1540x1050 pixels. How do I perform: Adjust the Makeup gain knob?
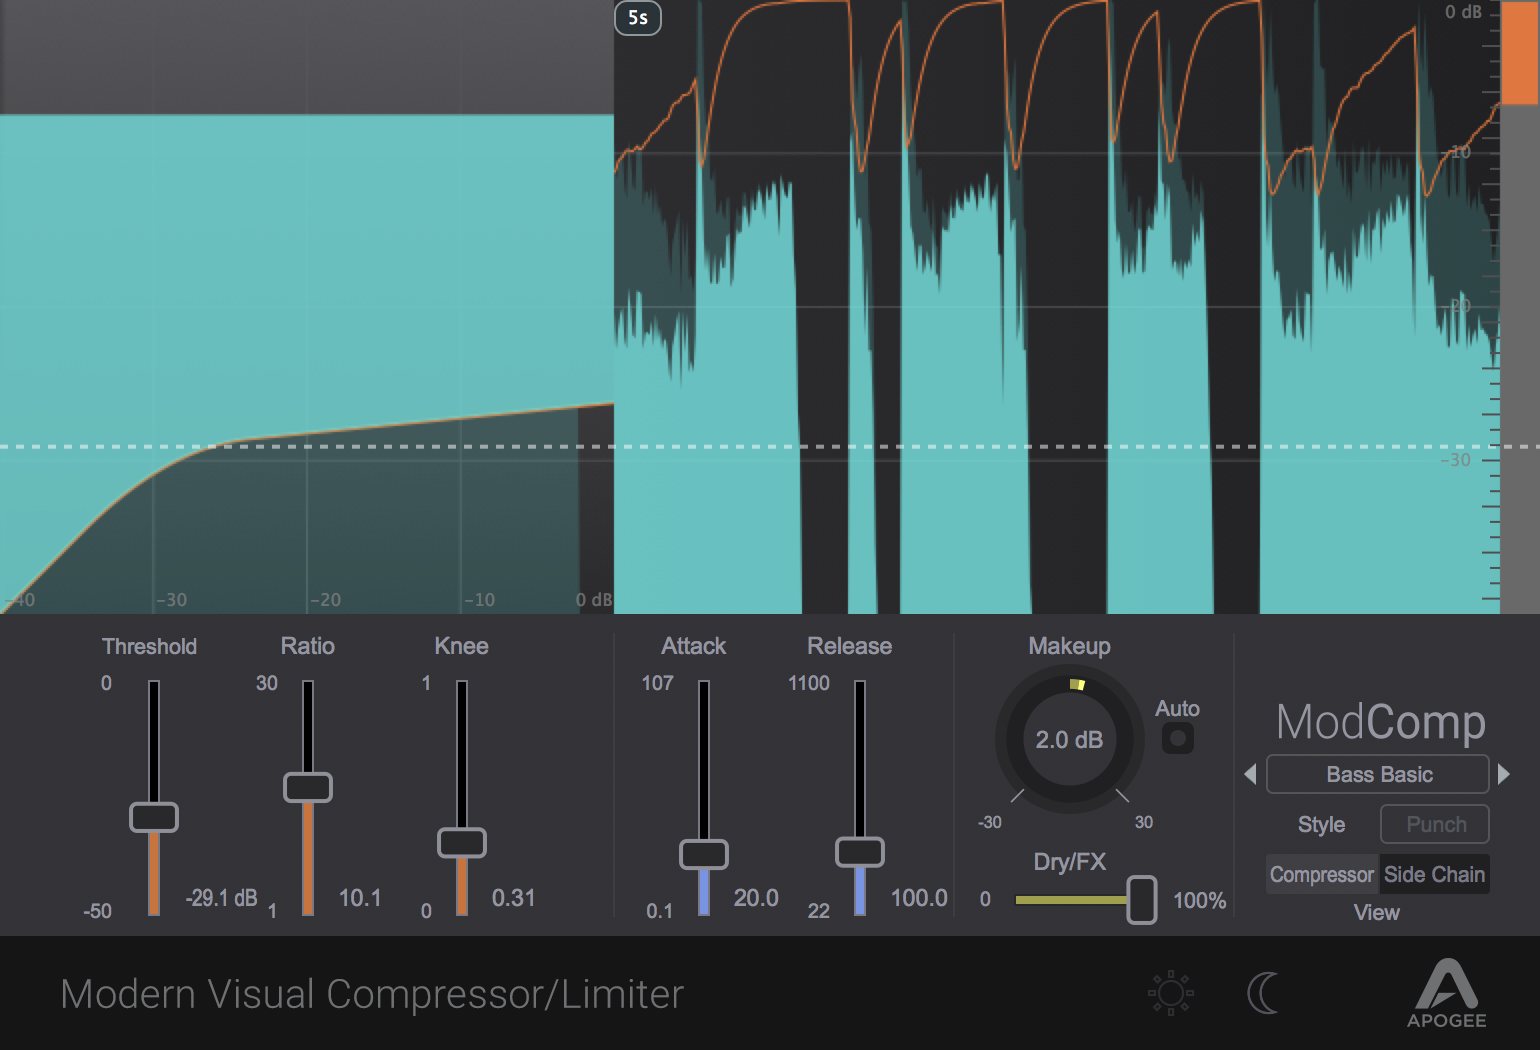tap(1068, 740)
